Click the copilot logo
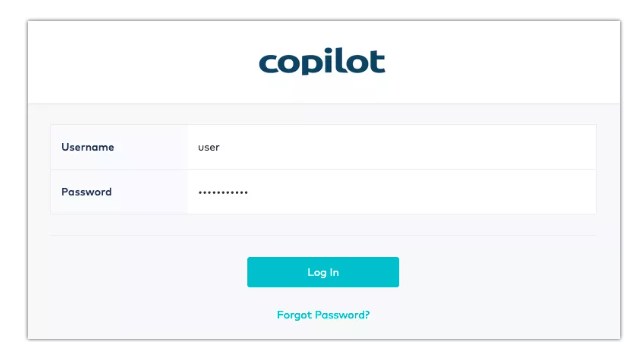This screenshot has height=361, width=638. pyautogui.click(x=322, y=62)
